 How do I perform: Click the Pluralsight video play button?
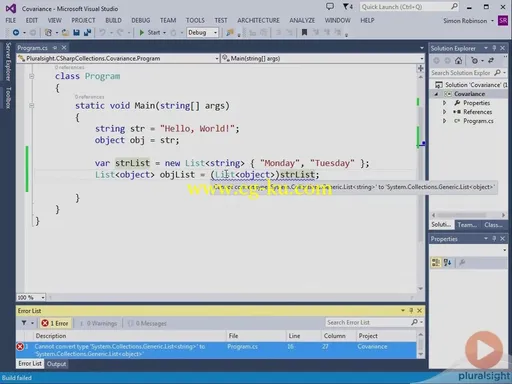[x=484, y=350]
